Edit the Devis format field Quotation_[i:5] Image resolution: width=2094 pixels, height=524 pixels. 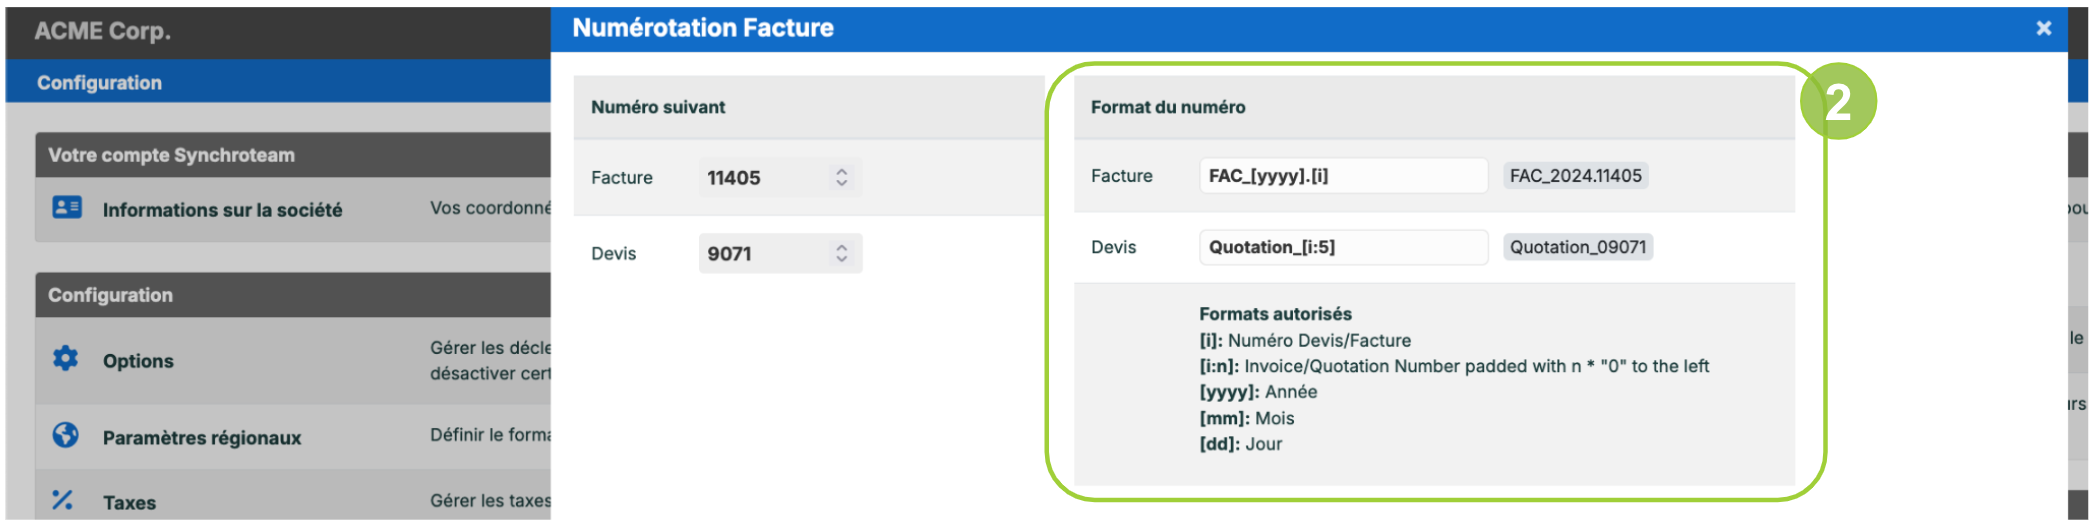pos(1343,247)
